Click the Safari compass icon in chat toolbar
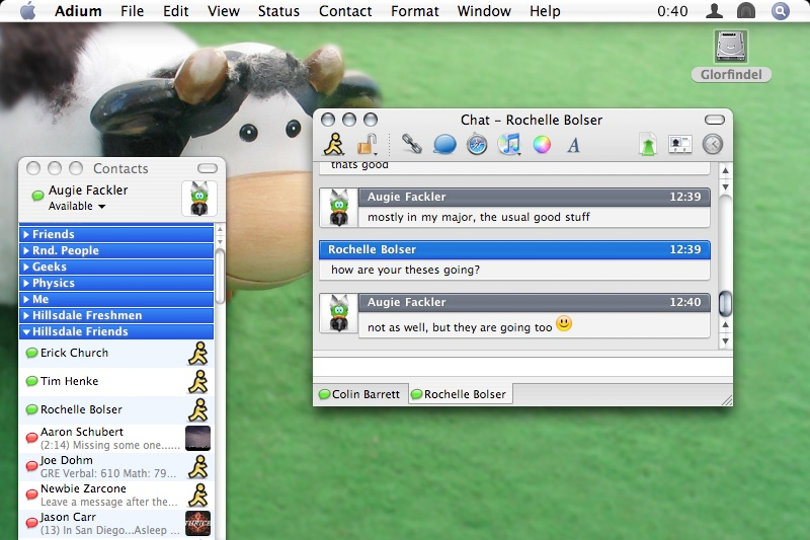 pyautogui.click(x=476, y=144)
